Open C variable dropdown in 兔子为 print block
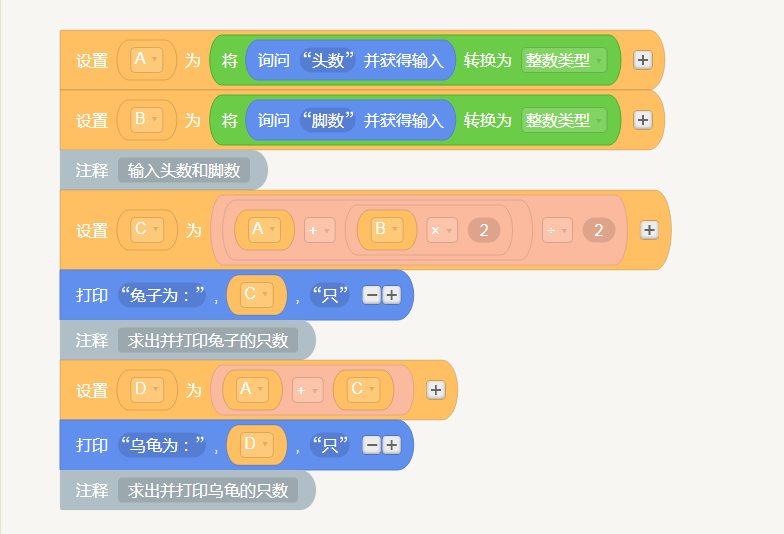 tap(257, 295)
